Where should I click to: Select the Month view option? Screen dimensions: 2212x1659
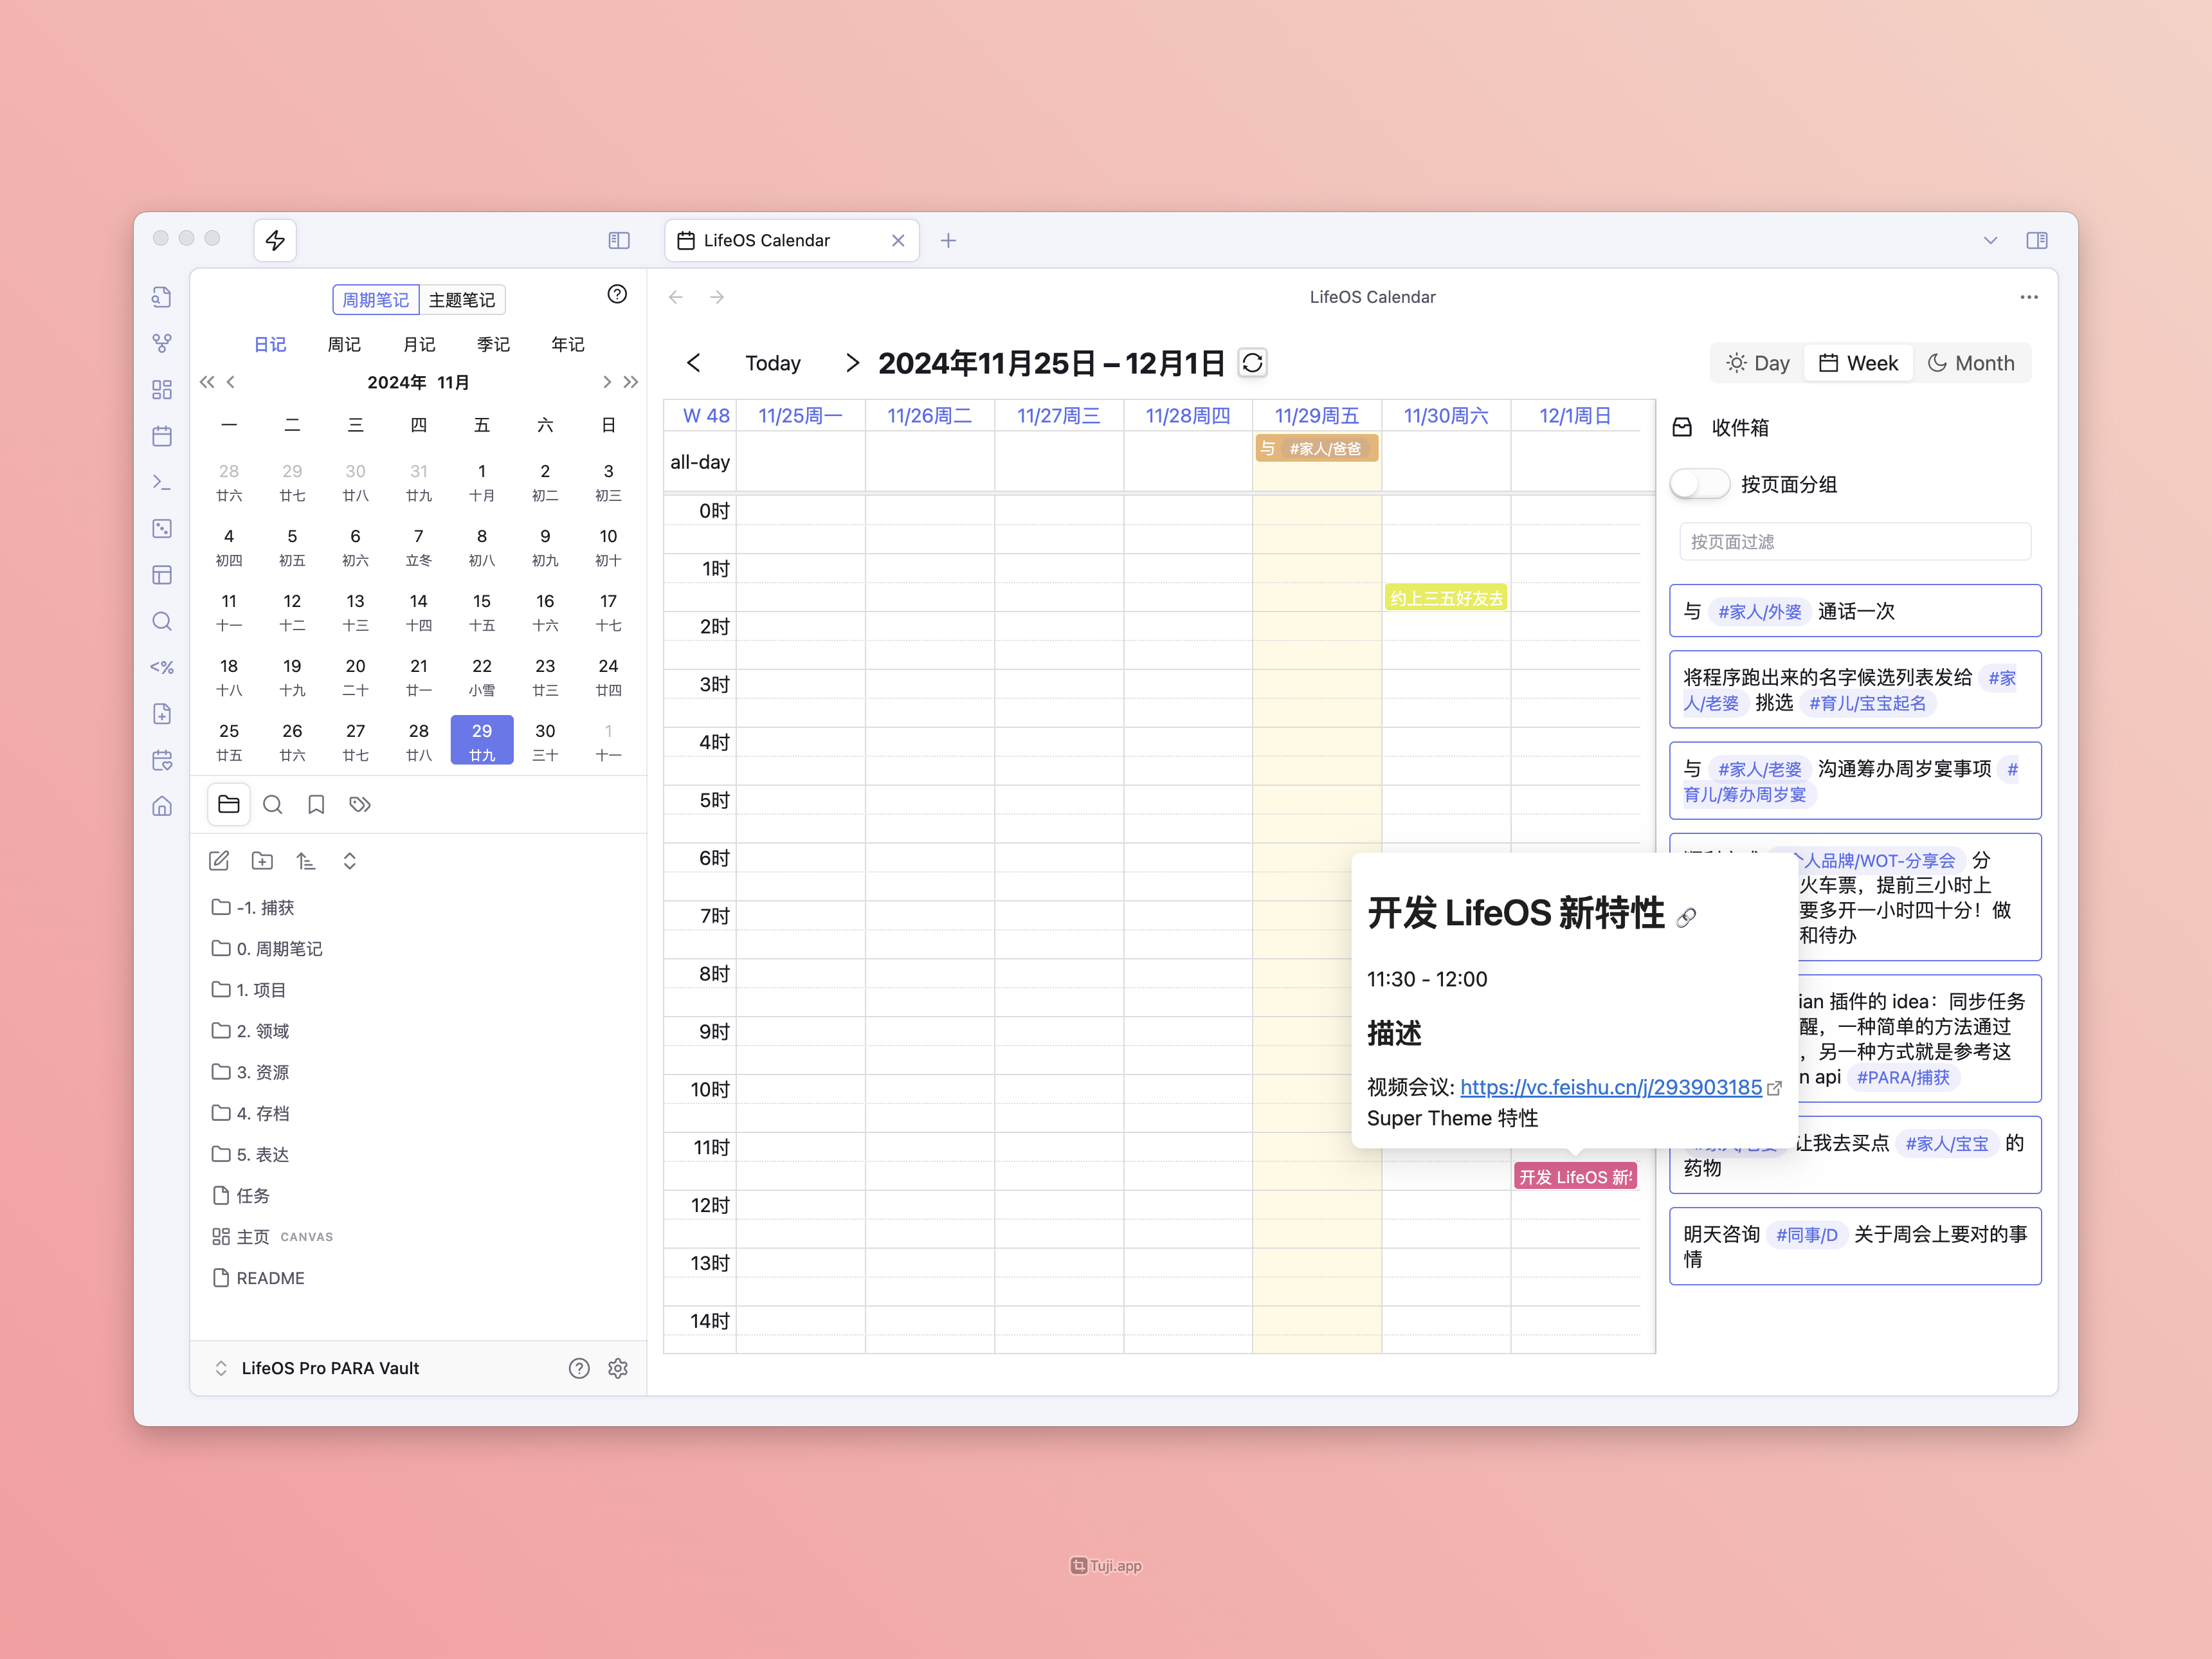click(x=1971, y=363)
